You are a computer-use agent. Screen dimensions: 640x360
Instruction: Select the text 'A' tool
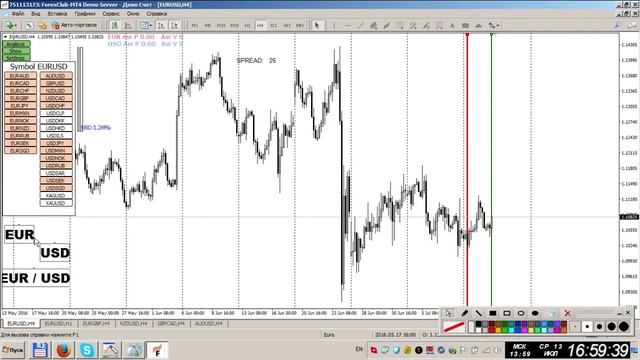452,25
